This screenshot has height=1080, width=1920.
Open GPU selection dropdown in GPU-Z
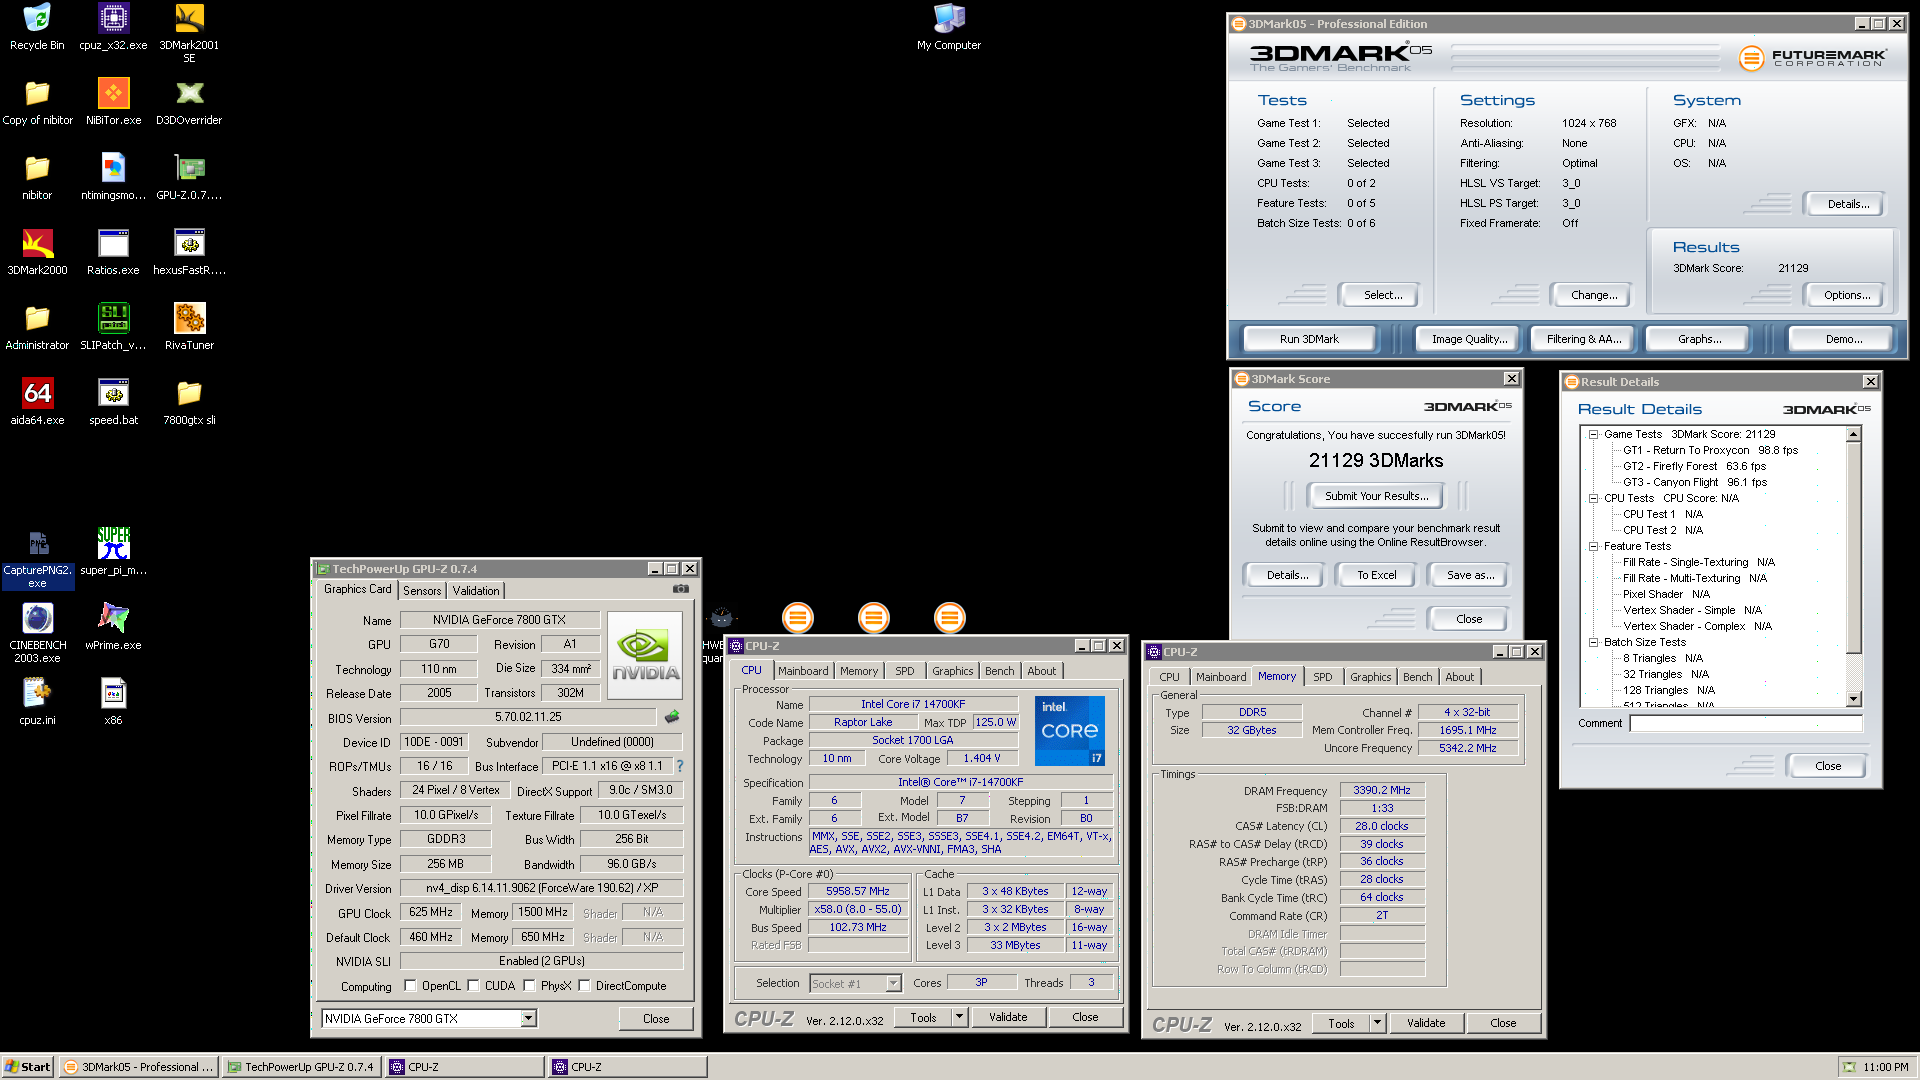[528, 1018]
